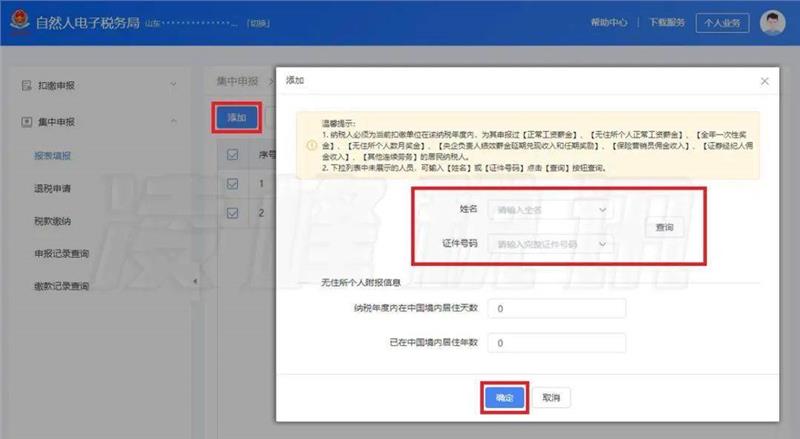The width and height of the screenshot is (800, 439).
Task: Close the 添加 dialog with X
Action: pyautogui.click(x=765, y=80)
